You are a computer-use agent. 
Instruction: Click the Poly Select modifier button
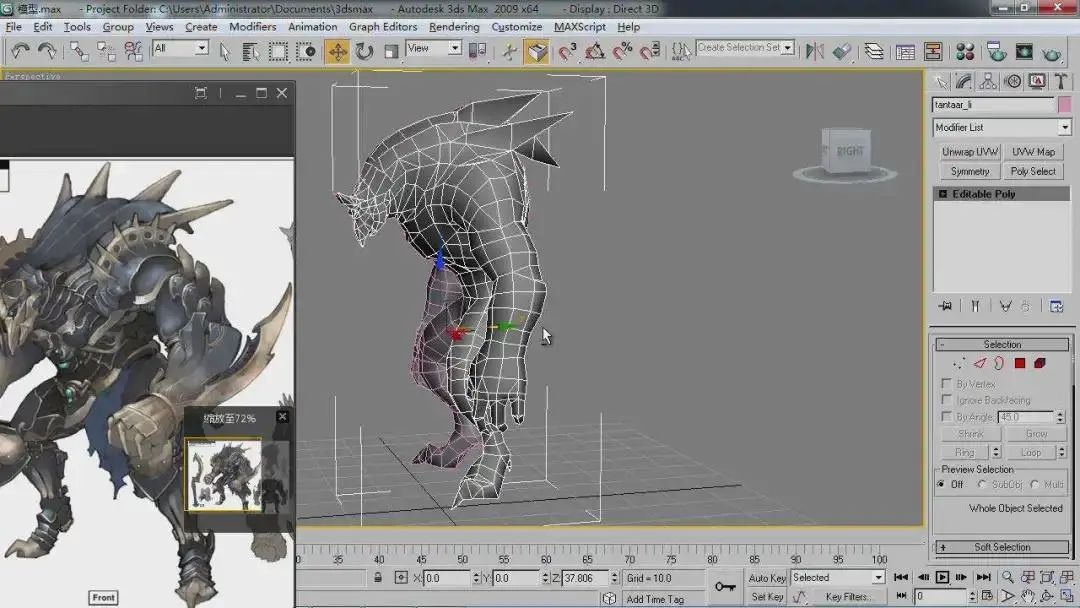(x=1033, y=171)
